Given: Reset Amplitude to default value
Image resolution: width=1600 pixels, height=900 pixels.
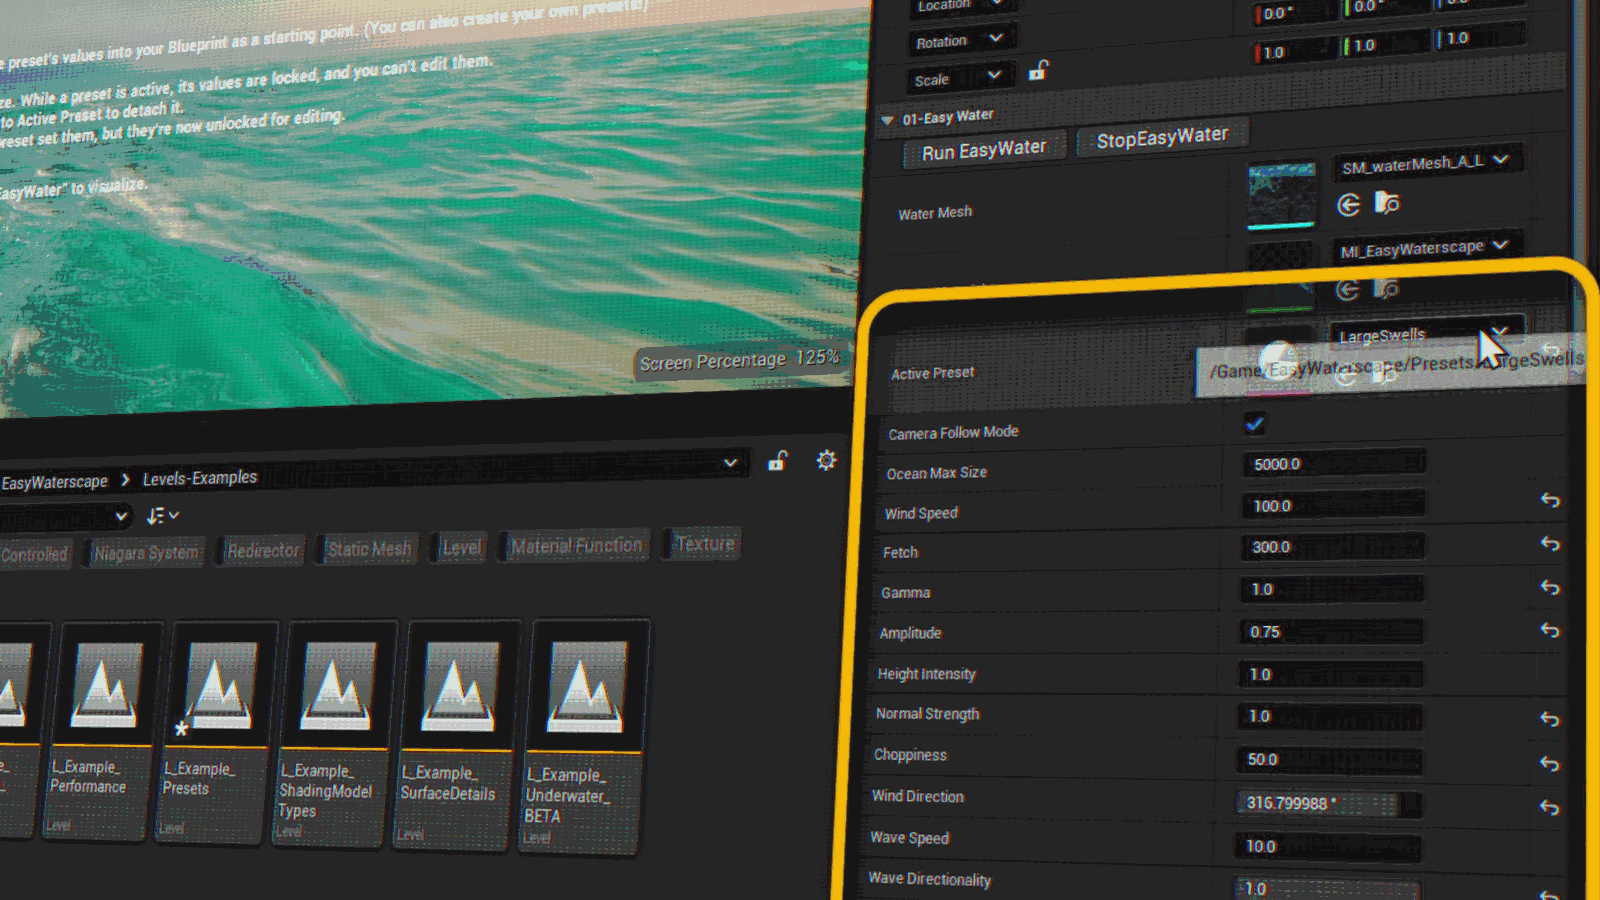Looking at the screenshot, I should (x=1550, y=631).
